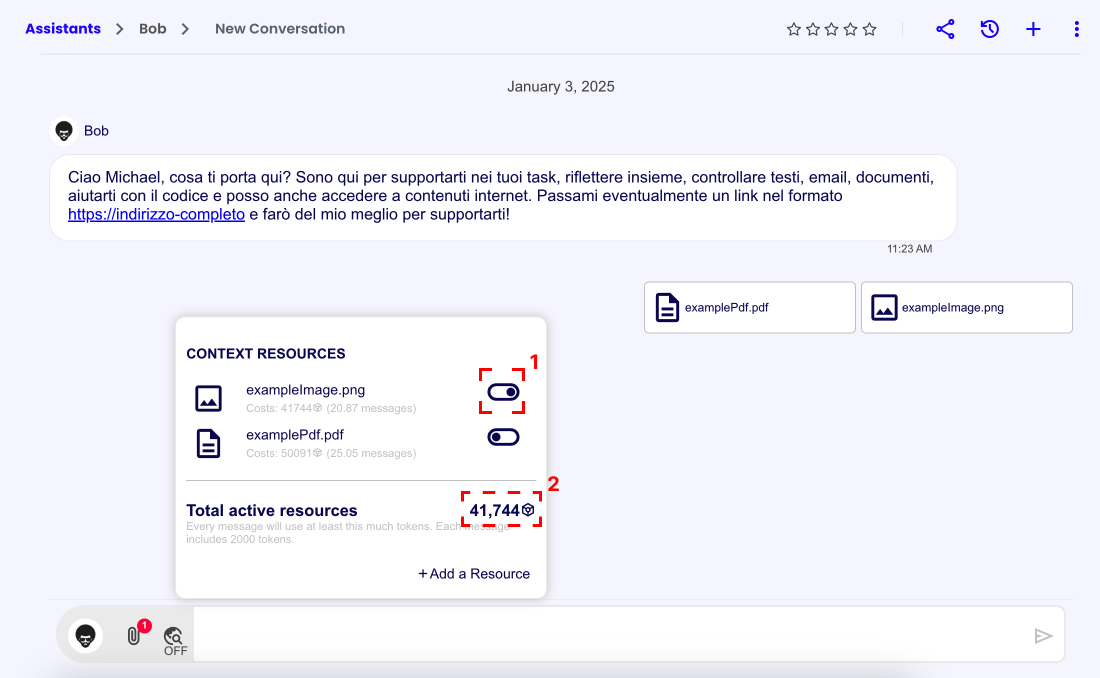The height and width of the screenshot is (678, 1100).
Task: Click the exampleImage.png name in context resources
Action: [x=305, y=390]
